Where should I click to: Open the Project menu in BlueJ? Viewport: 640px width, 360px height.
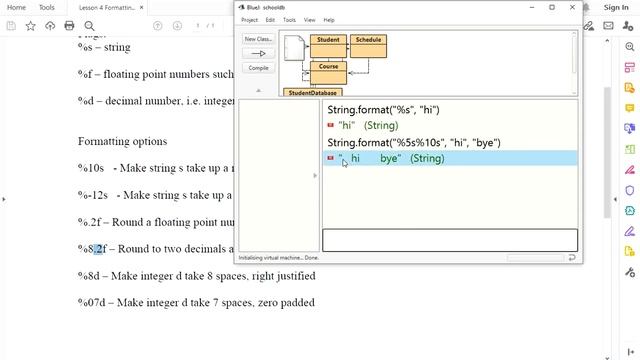(249, 20)
